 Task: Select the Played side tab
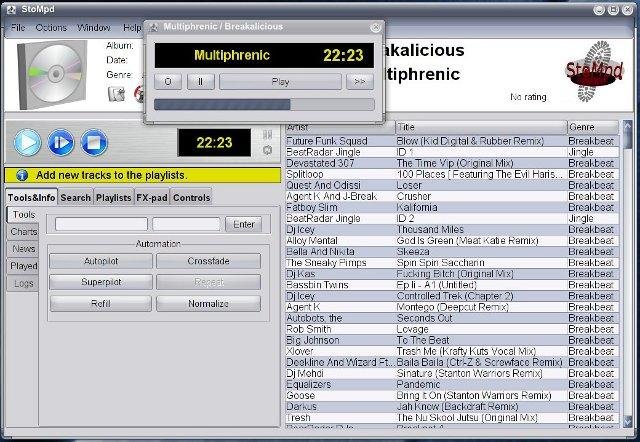click(x=23, y=266)
